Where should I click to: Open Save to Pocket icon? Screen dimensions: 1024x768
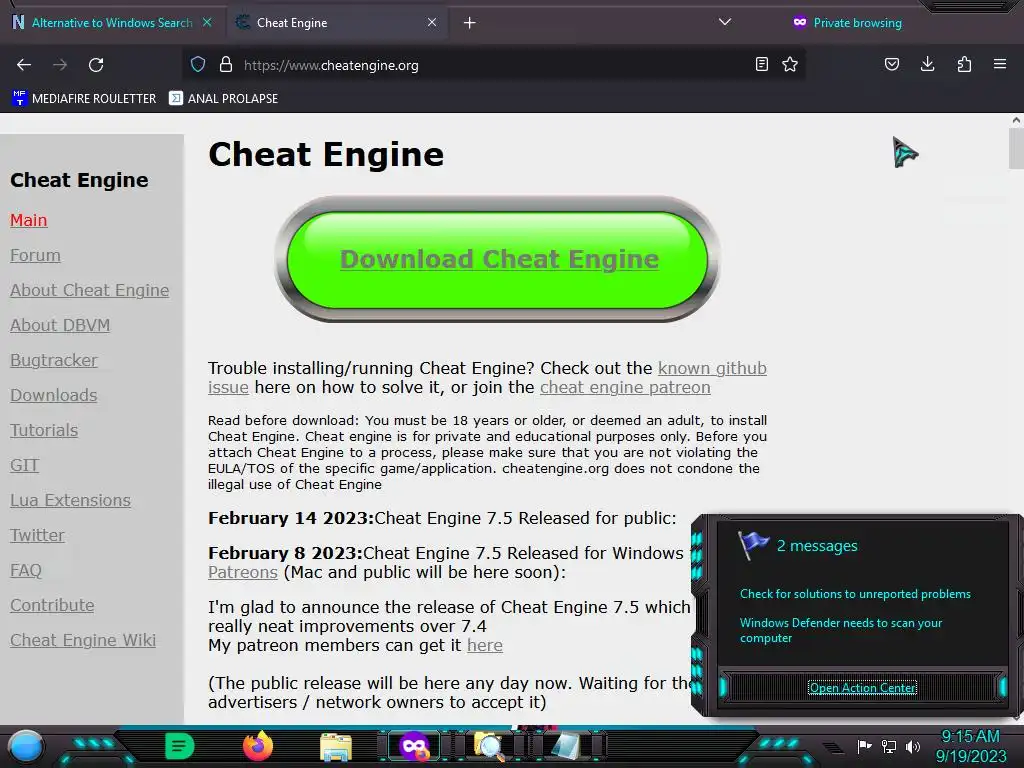click(x=891, y=64)
